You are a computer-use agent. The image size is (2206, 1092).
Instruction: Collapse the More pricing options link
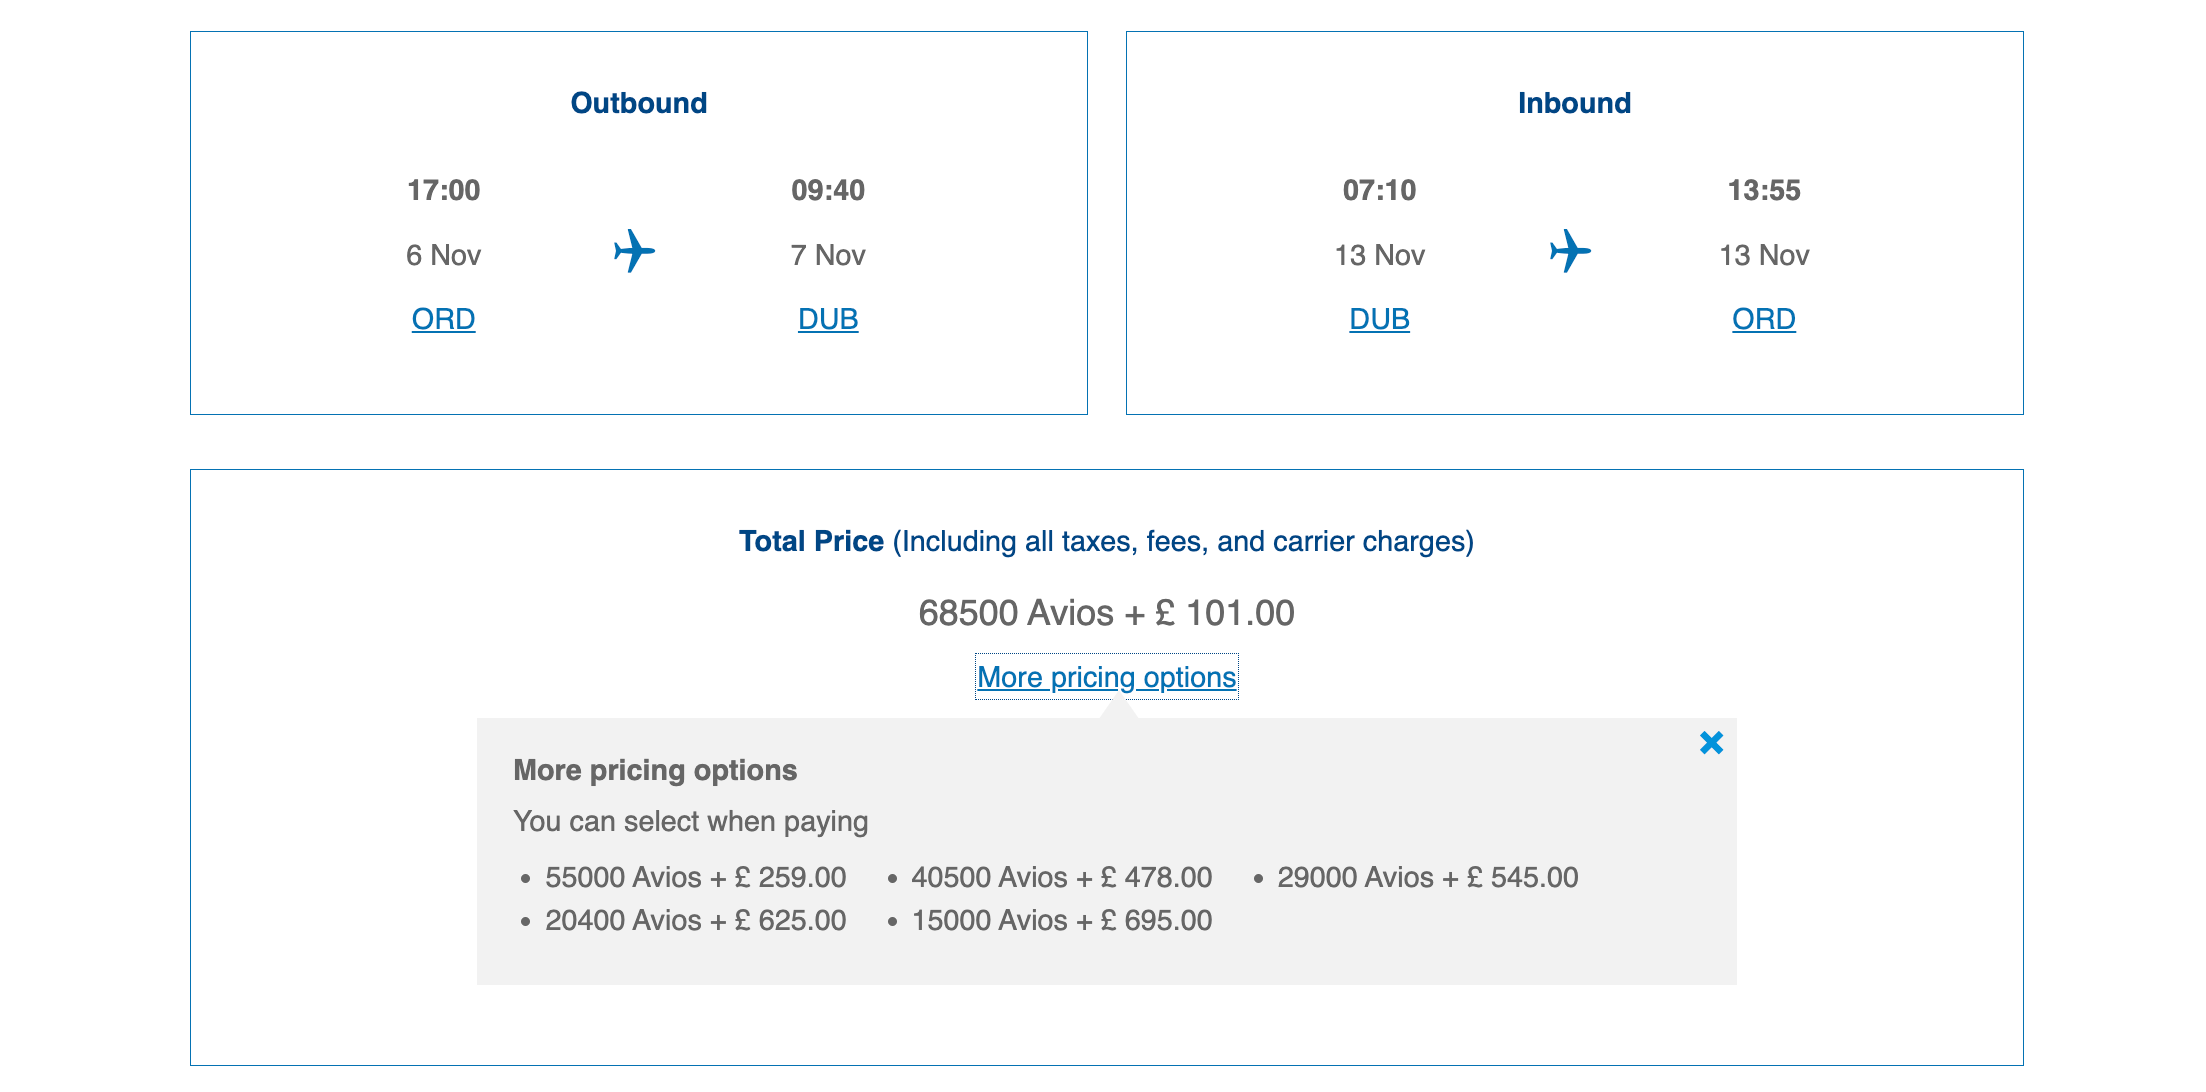coord(1106,677)
